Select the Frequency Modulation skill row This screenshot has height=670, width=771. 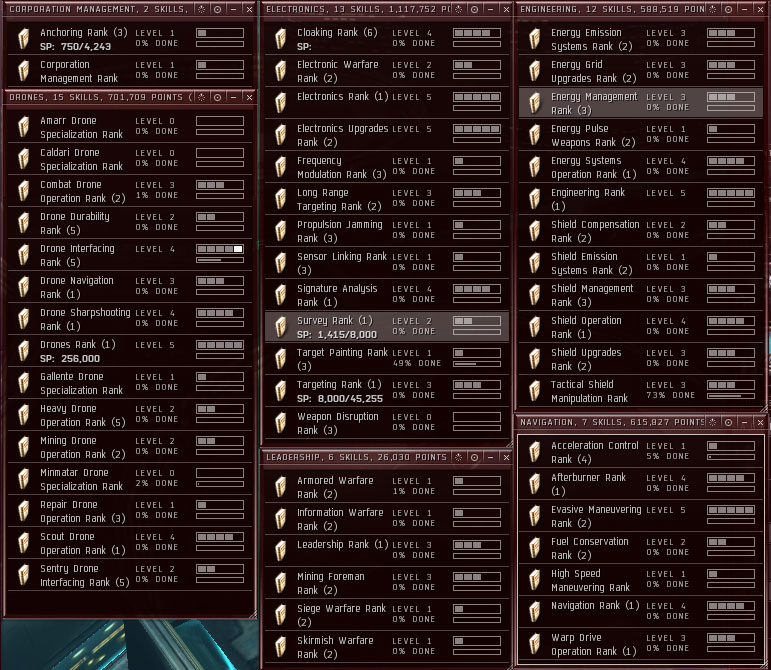[387, 167]
